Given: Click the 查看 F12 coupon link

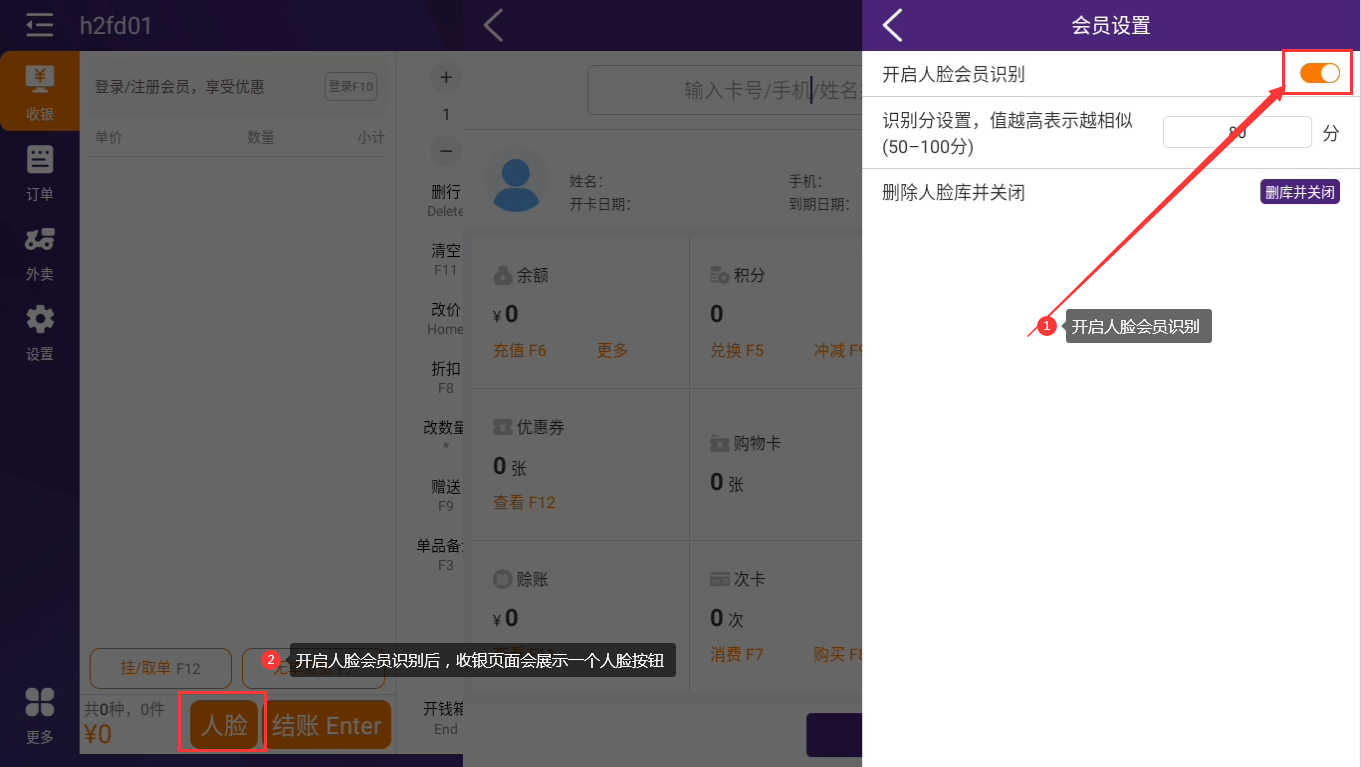Looking at the screenshot, I should pyautogui.click(x=524, y=502).
